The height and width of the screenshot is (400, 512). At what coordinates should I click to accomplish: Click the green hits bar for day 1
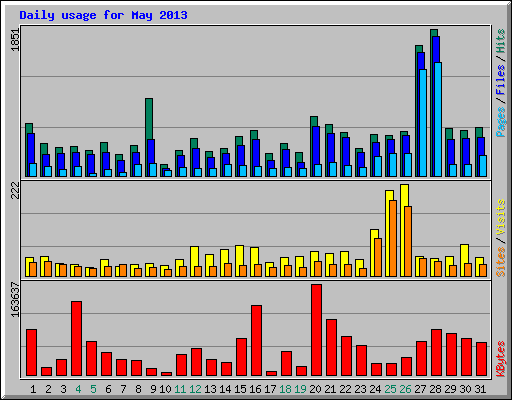coord(29,128)
